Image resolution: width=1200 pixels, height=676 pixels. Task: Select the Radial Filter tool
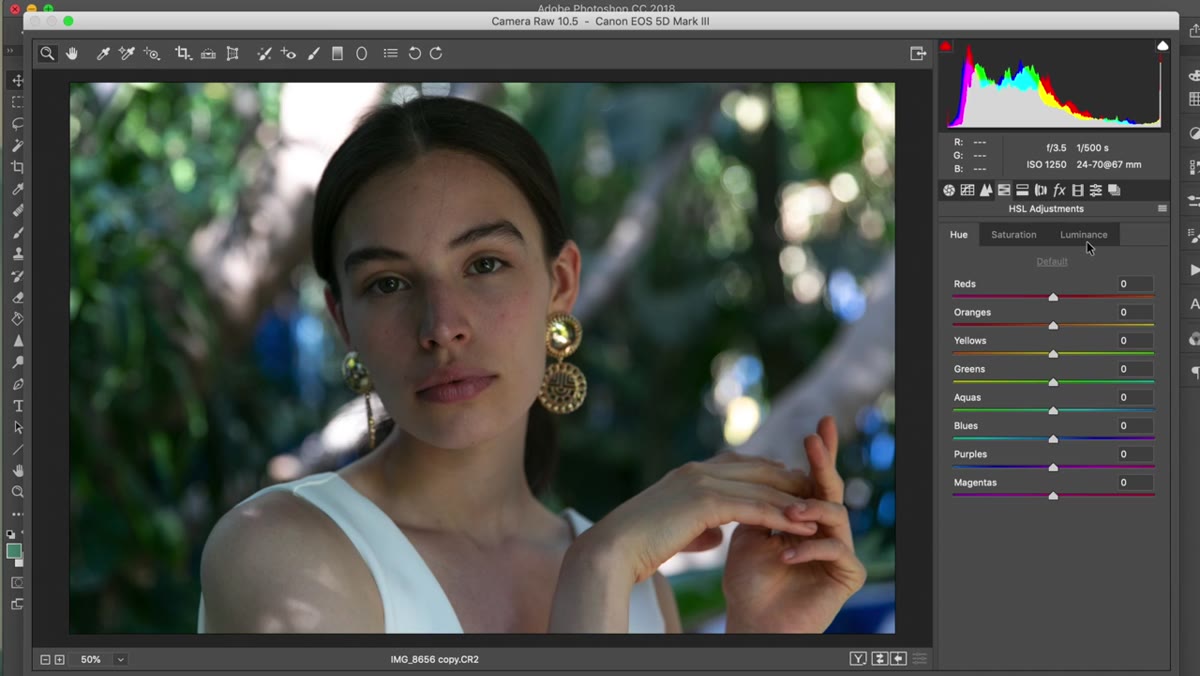[x=362, y=53]
